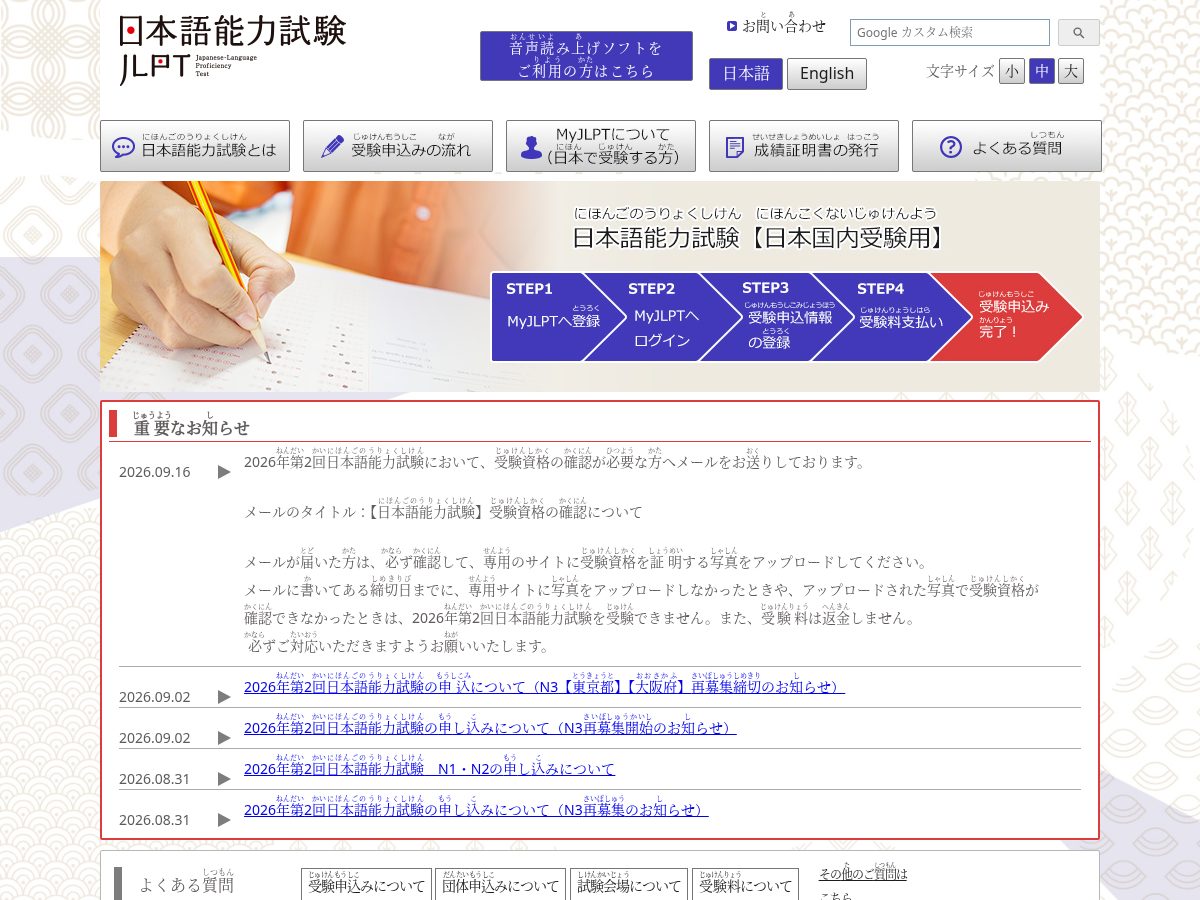Open the N3再募集開始のお知らせ link

[x=490, y=728]
